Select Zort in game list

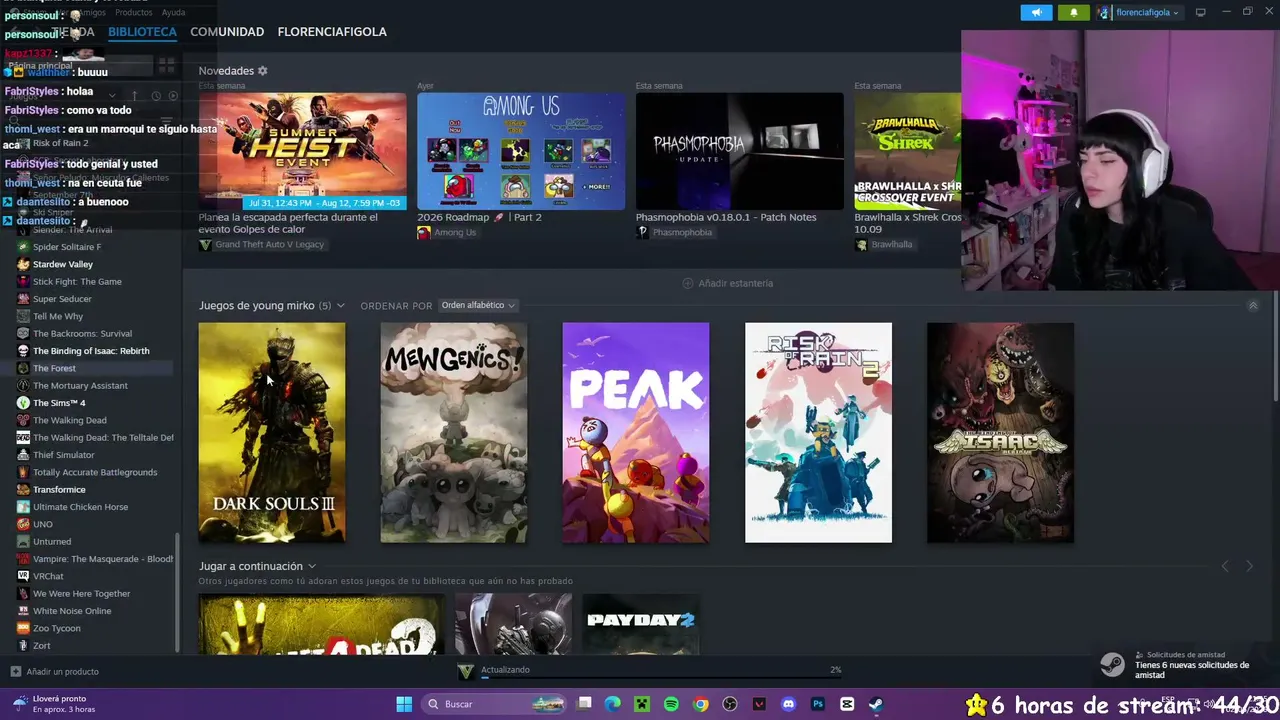(42, 646)
